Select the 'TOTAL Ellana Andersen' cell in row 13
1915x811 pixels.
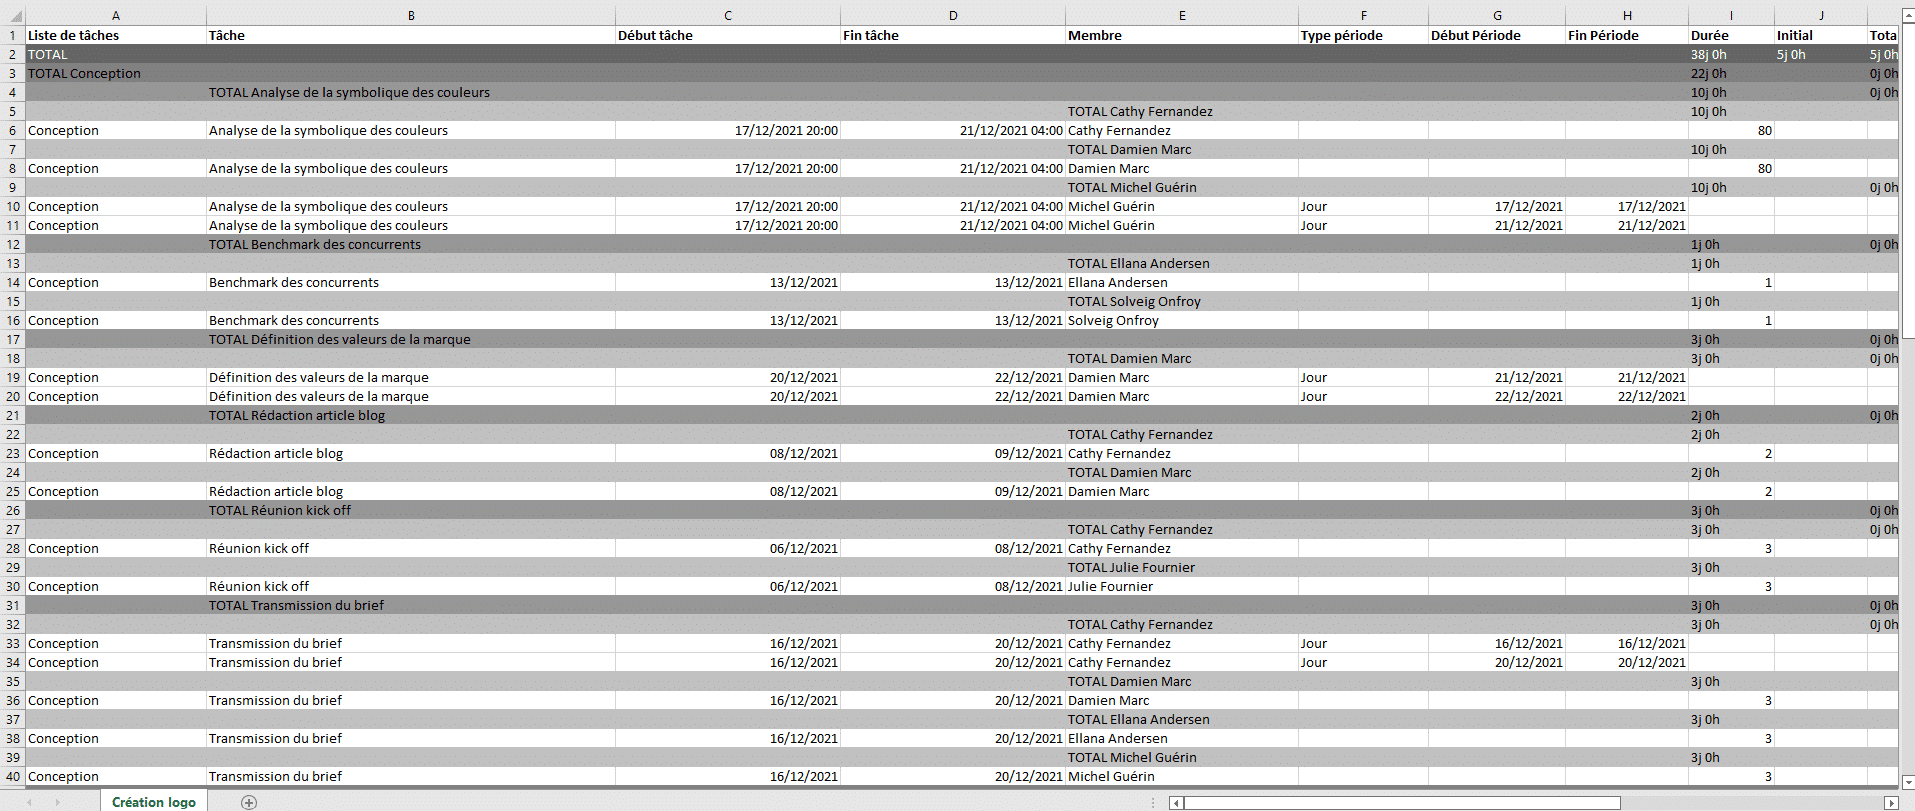[x=1182, y=263]
